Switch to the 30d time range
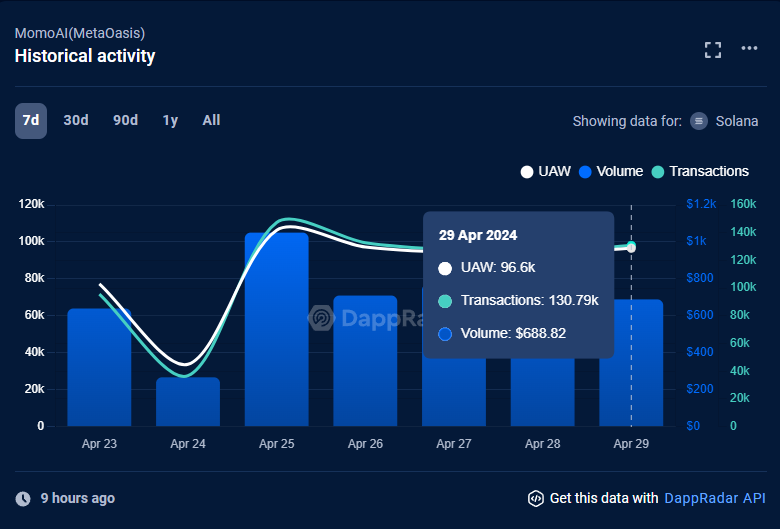This screenshot has height=529, width=780. click(76, 121)
